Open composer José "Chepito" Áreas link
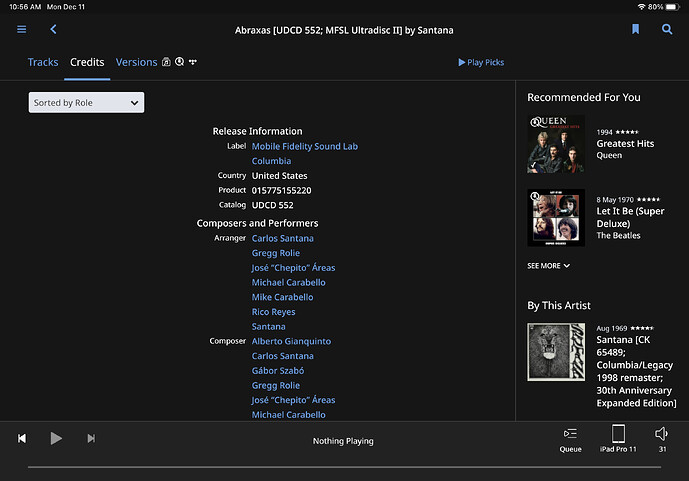The image size is (689, 481). coord(293,400)
